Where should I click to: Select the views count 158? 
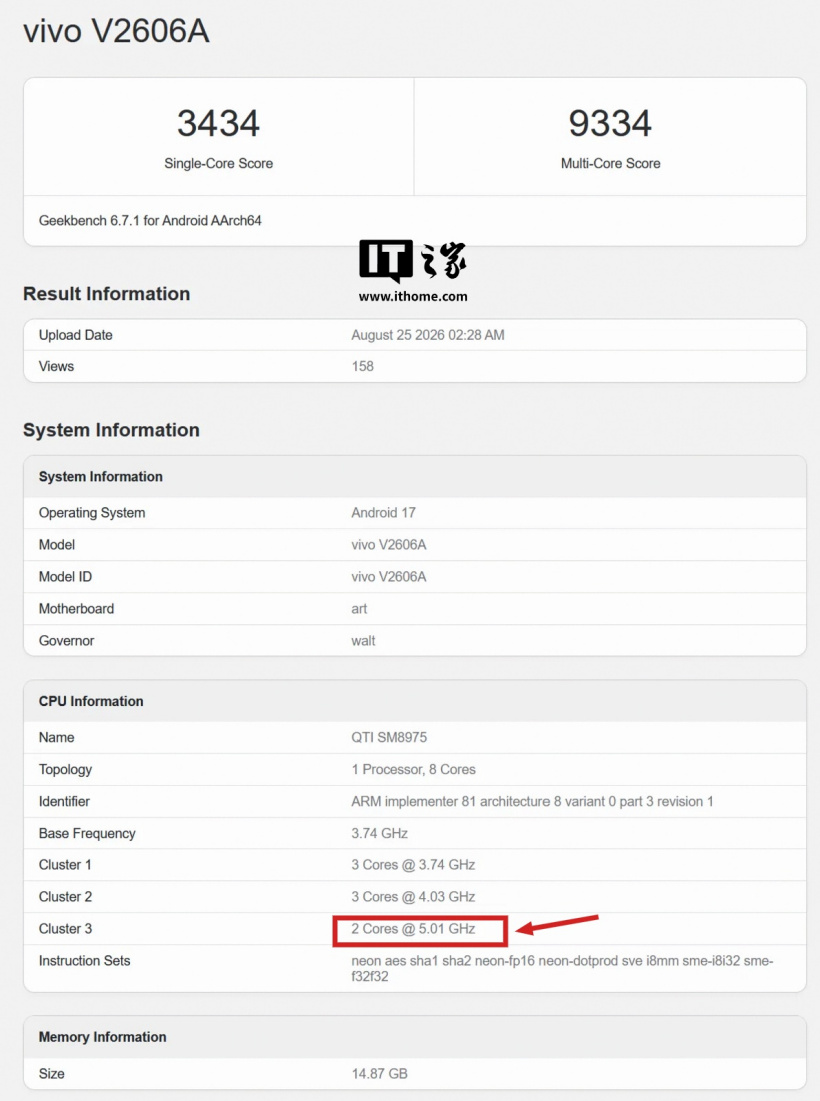click(362, 366)
